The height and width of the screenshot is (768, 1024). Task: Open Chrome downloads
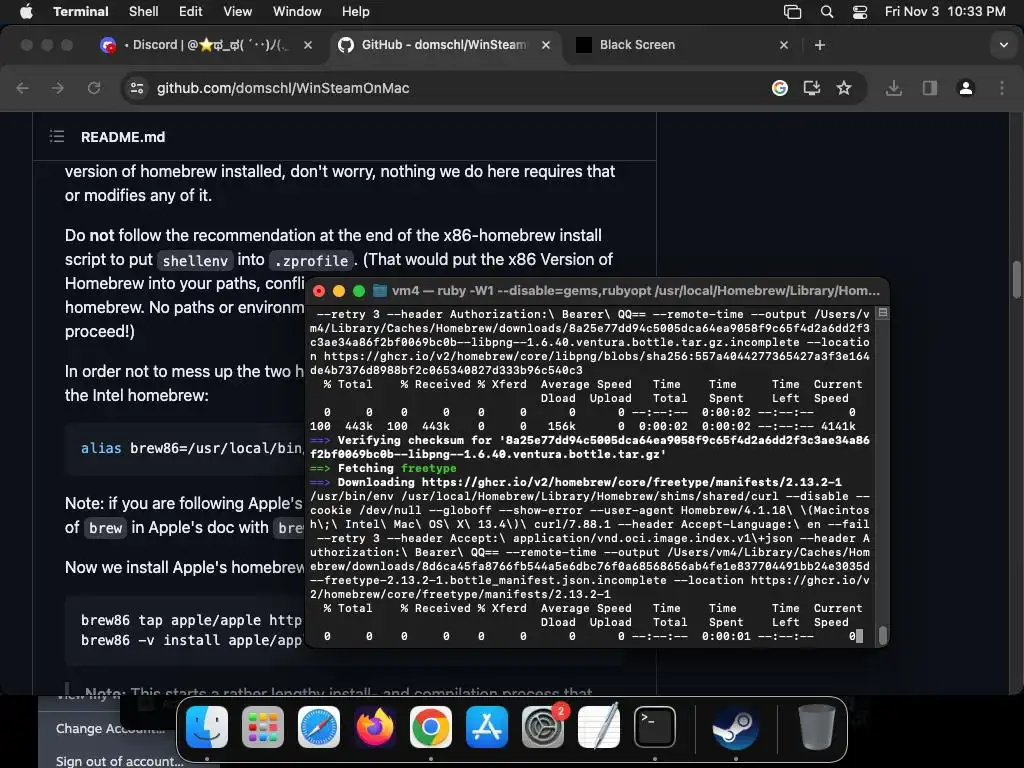[x=894, y=88]
